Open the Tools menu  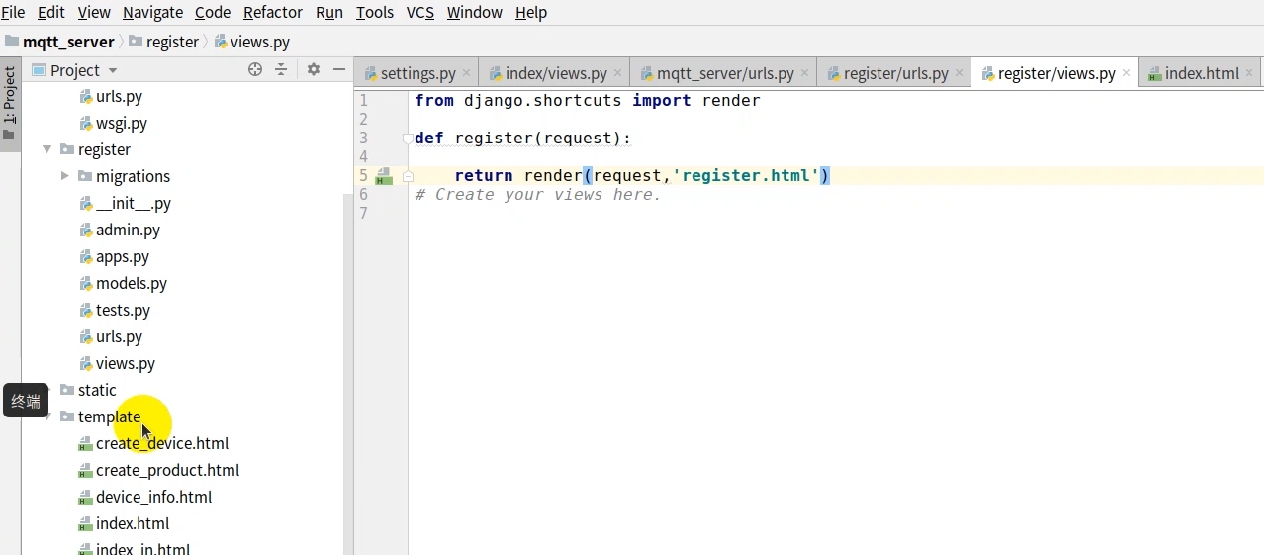375,12
